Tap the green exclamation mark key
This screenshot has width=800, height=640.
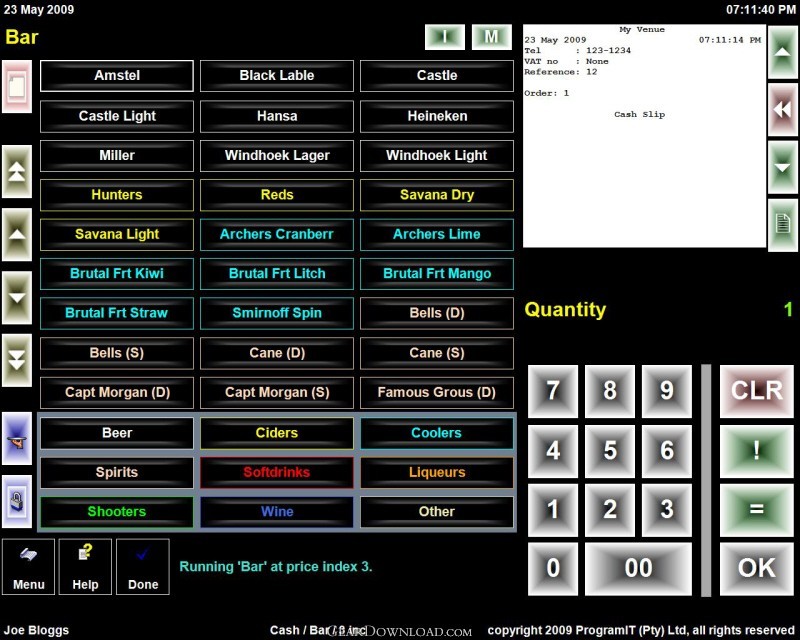[757, 451]
